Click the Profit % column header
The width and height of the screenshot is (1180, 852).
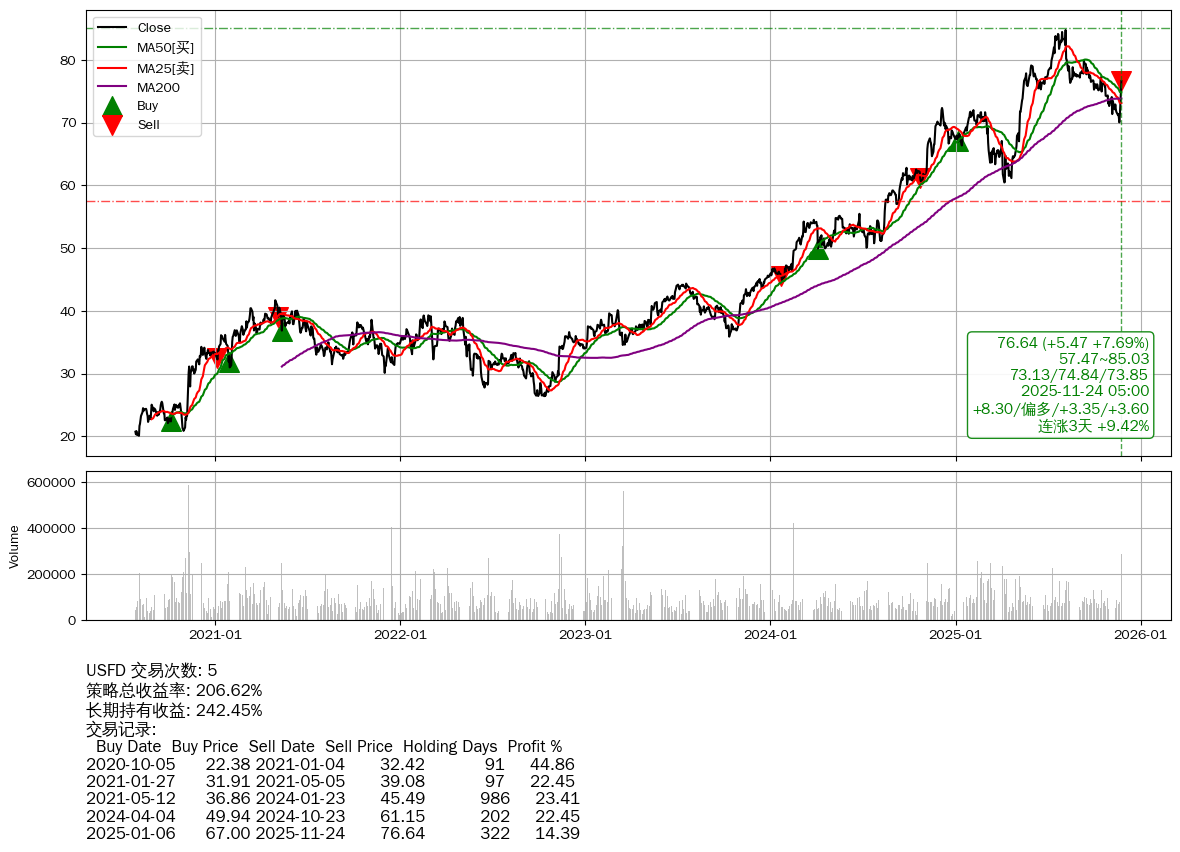point(534,746)
